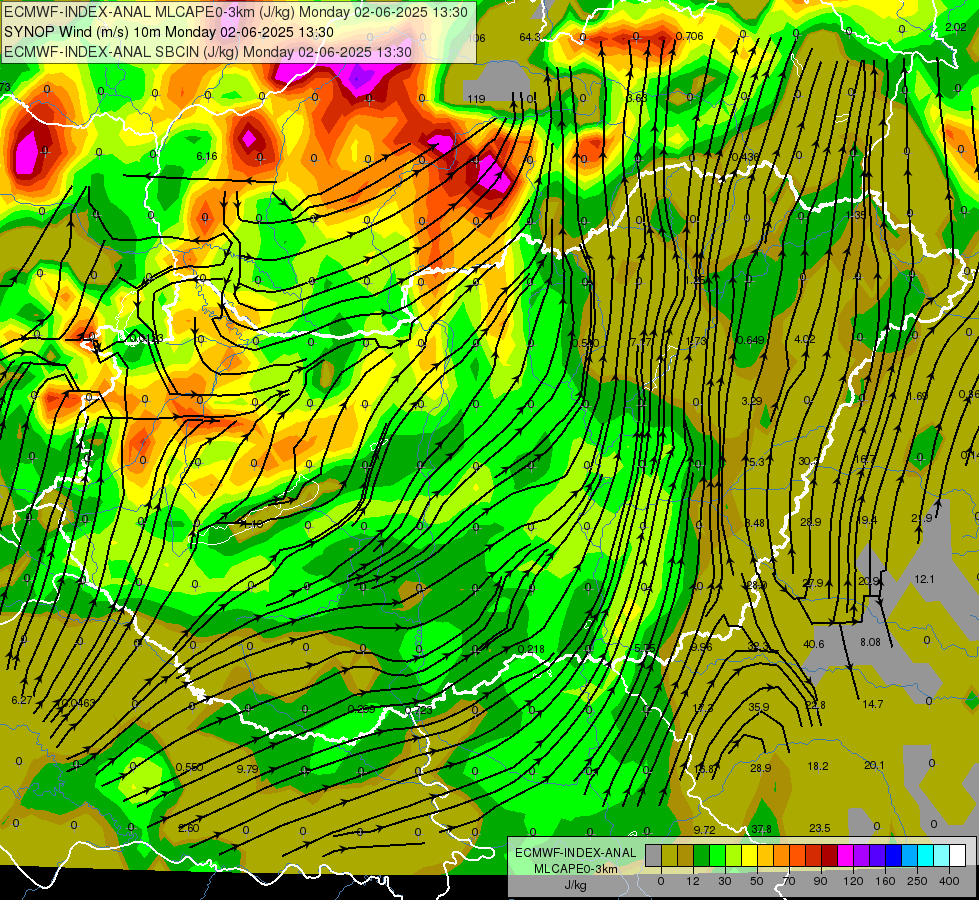Click legend tick label 12
979x900 pixels.
[692, 881]
